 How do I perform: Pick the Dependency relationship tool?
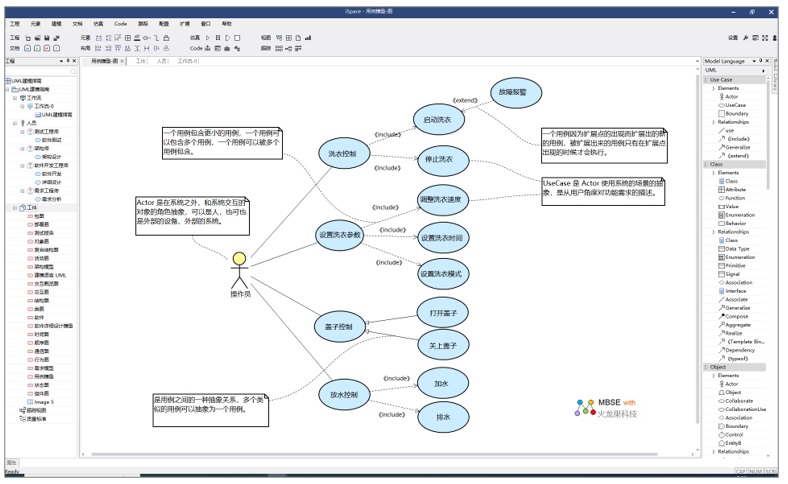coord(740,350)
